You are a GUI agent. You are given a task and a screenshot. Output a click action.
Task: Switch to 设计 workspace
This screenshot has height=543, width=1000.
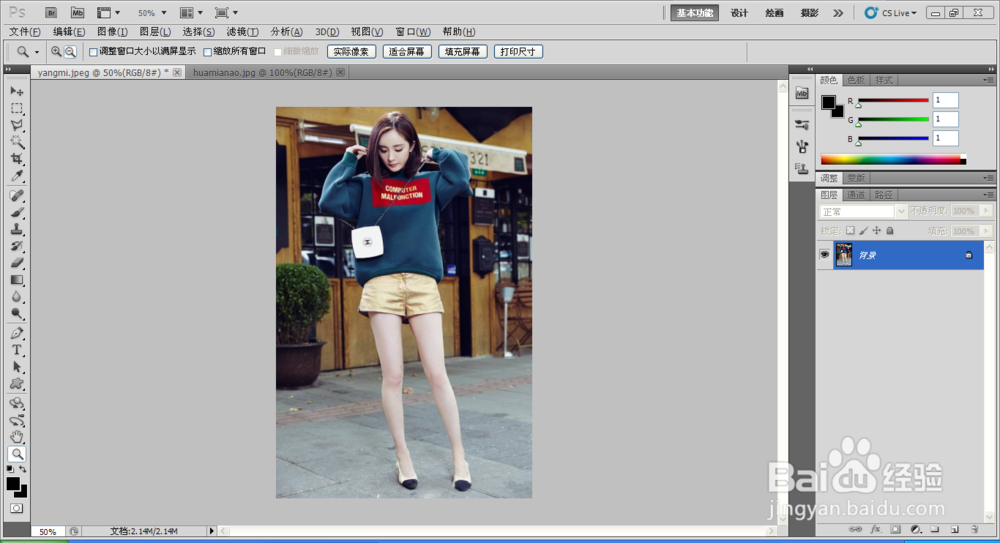(739, 13)
